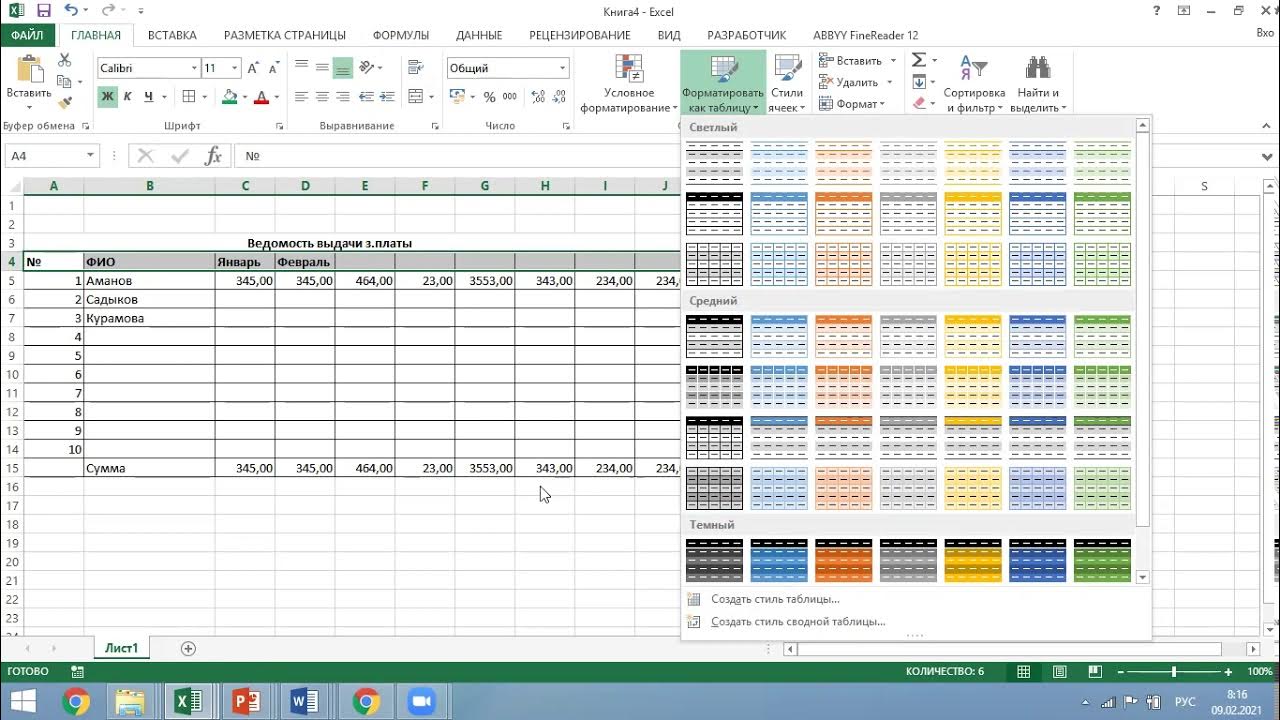Save the workbook from the quick access toolbar

tap(44, 11)
